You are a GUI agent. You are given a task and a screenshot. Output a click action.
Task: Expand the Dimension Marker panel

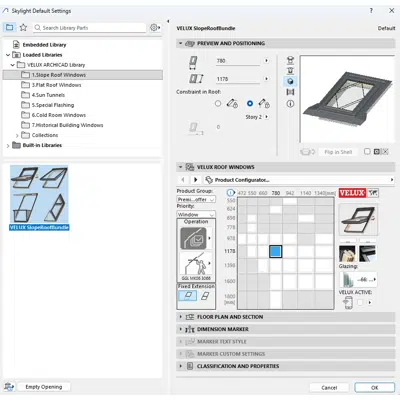[x=180, y=329]
